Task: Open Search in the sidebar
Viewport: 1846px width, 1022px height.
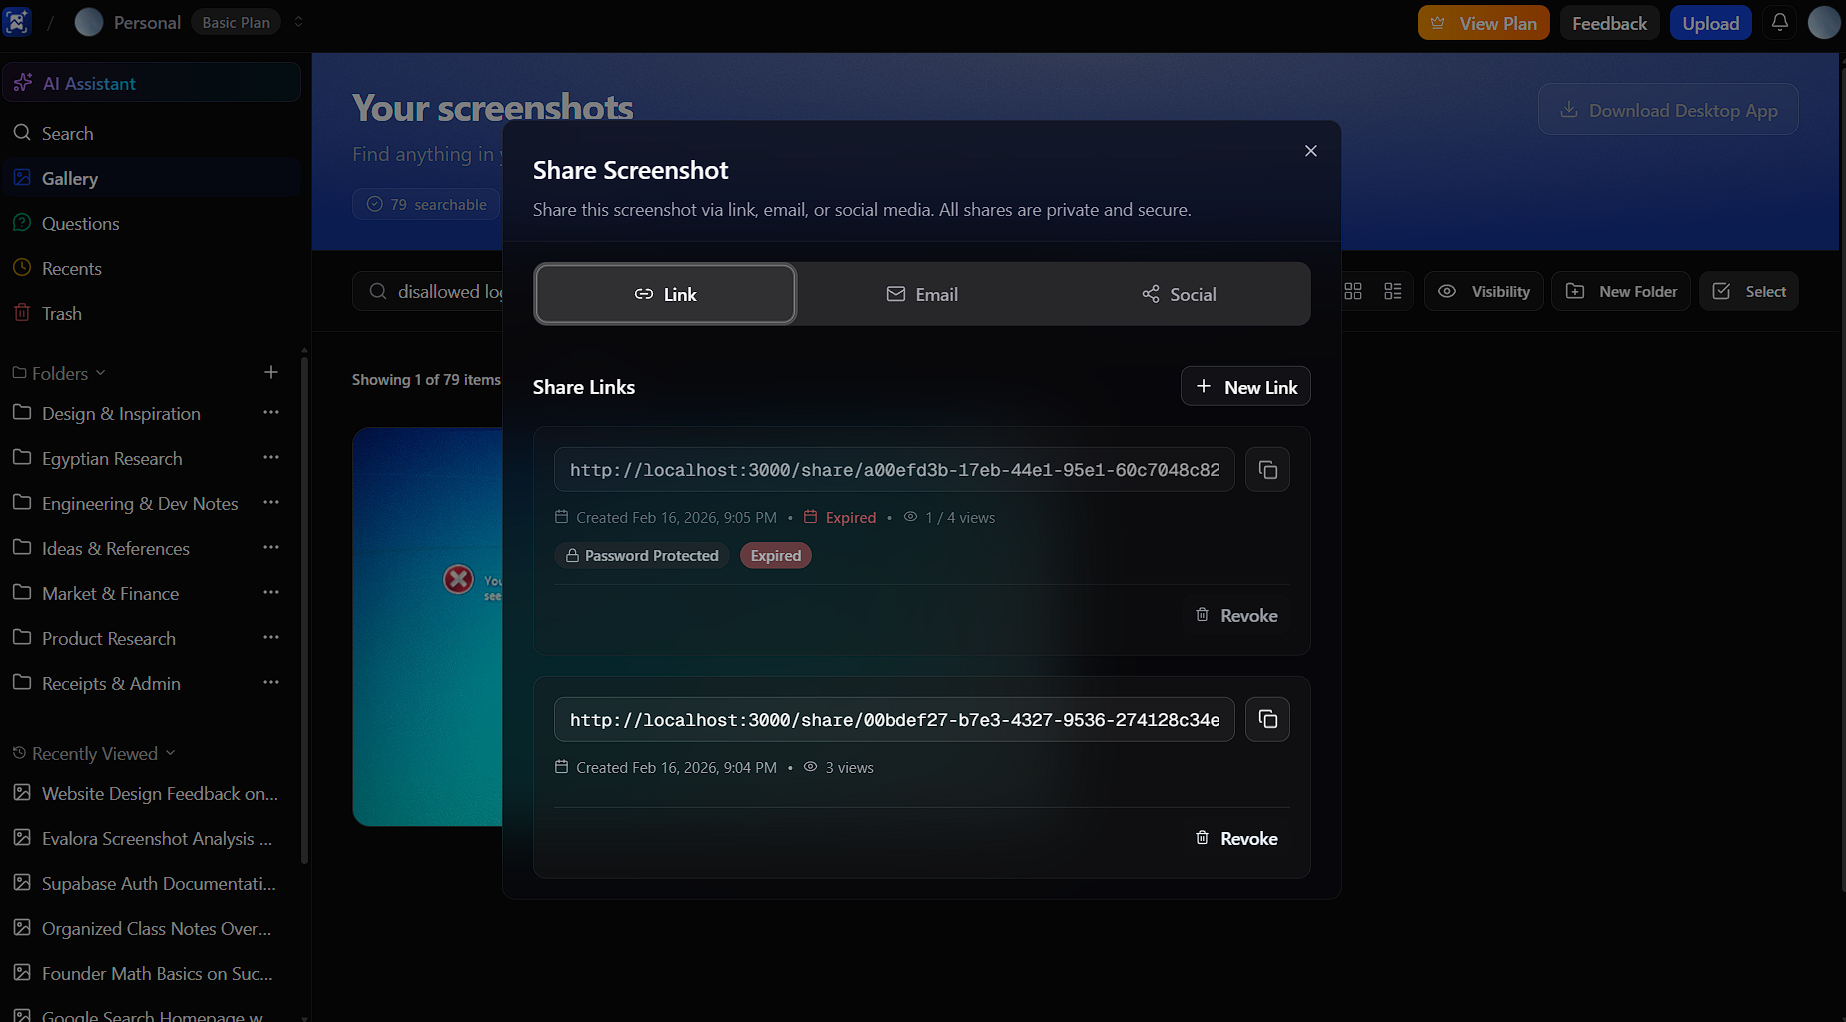Action: (66, 132)
